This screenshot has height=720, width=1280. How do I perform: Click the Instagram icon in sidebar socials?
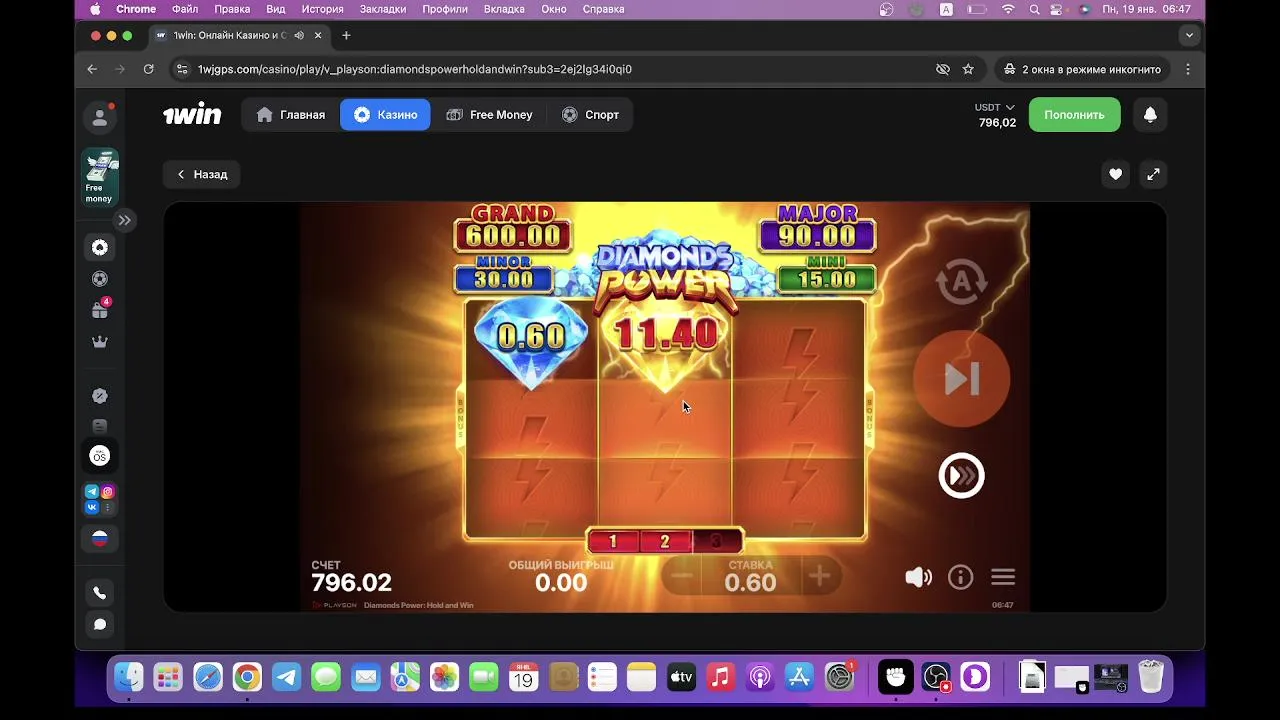pos(108,491)
